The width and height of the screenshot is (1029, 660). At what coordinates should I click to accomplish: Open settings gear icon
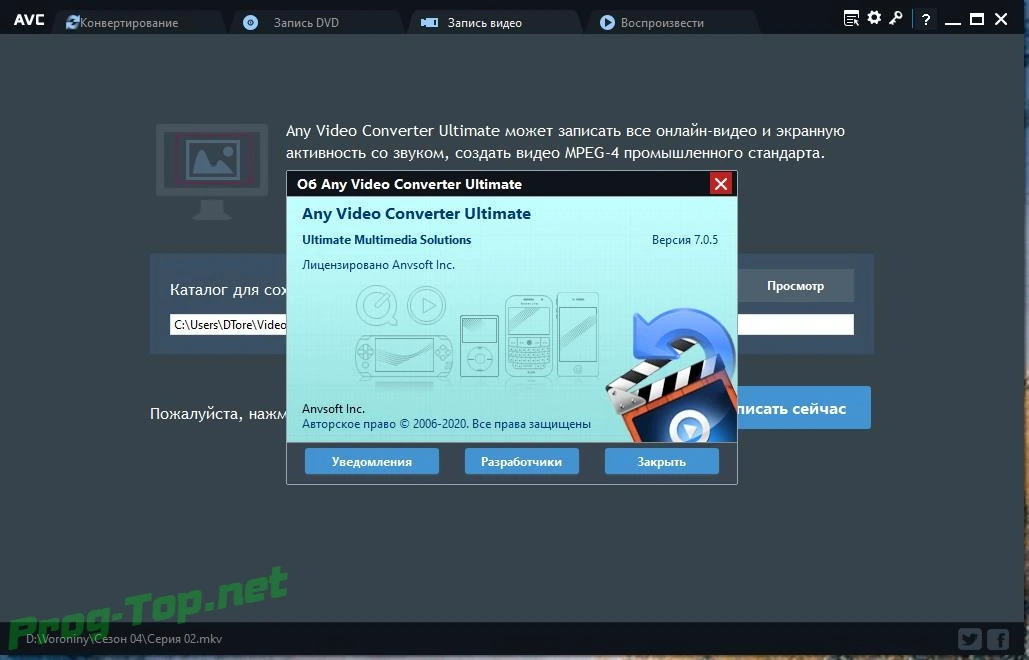tap(874, 18)
